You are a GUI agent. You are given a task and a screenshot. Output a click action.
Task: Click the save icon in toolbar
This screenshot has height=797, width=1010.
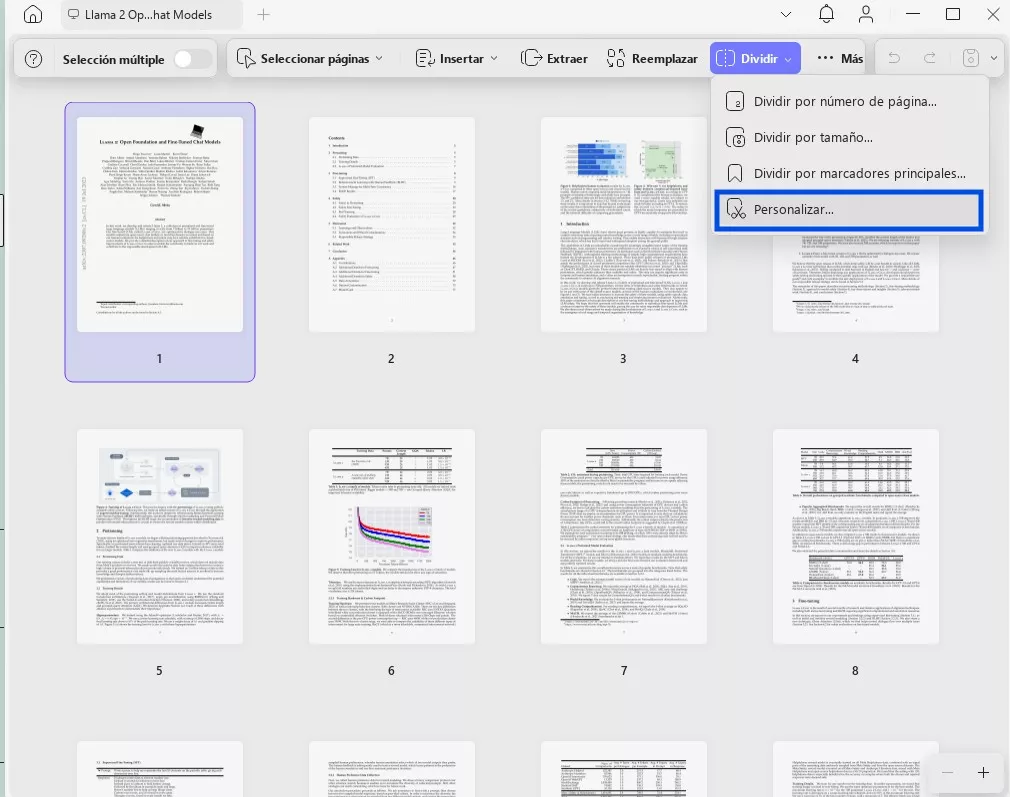(971, 59)
